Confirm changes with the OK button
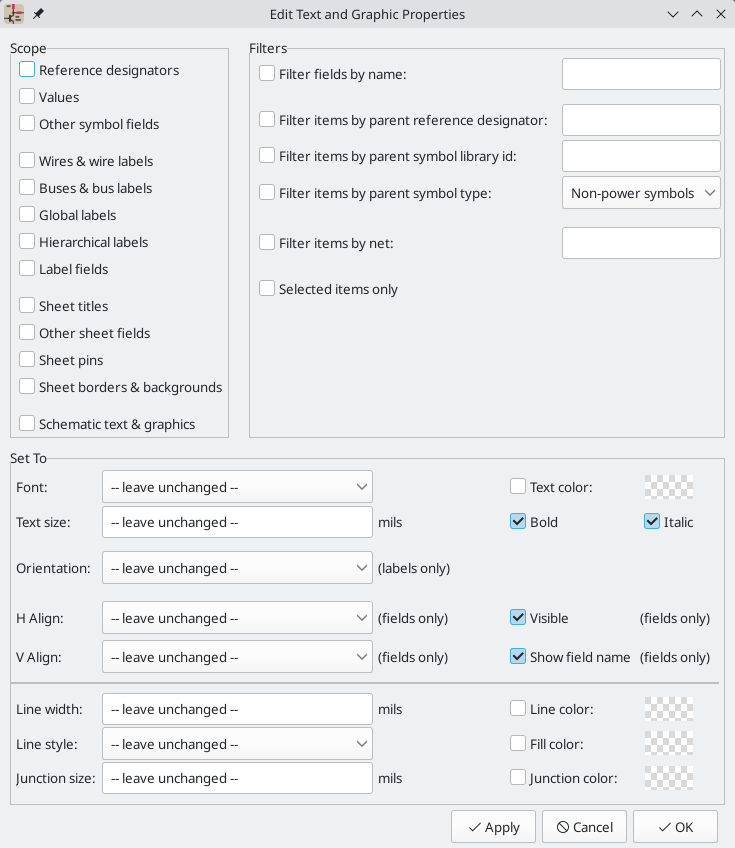735x848 pixels. (675, 827)
